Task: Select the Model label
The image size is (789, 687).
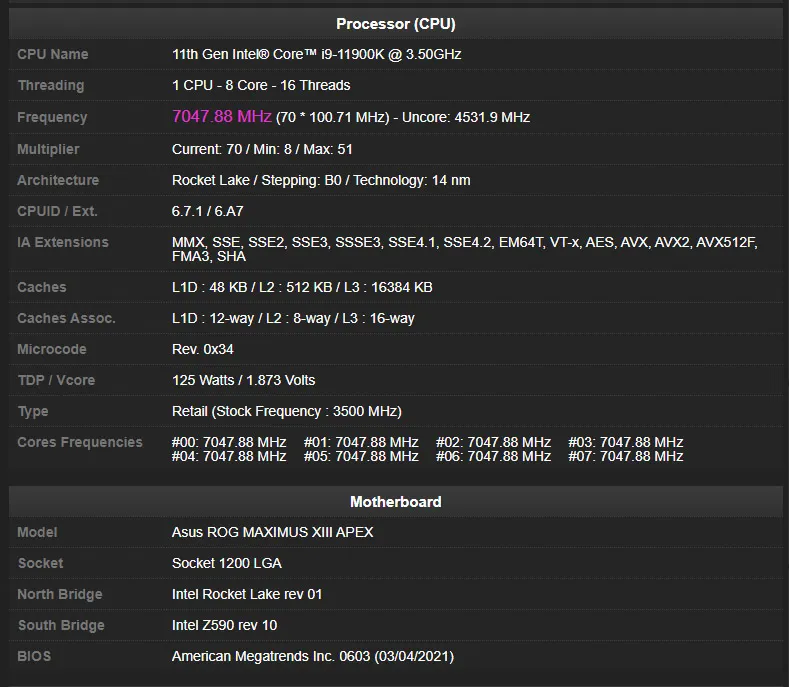Action: pyautogui.click(x=37, y=532)
